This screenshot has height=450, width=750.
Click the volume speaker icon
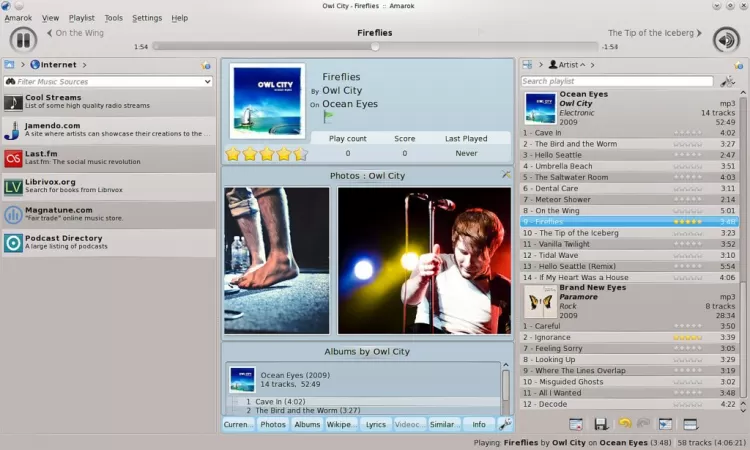click(x=726, y=39)
